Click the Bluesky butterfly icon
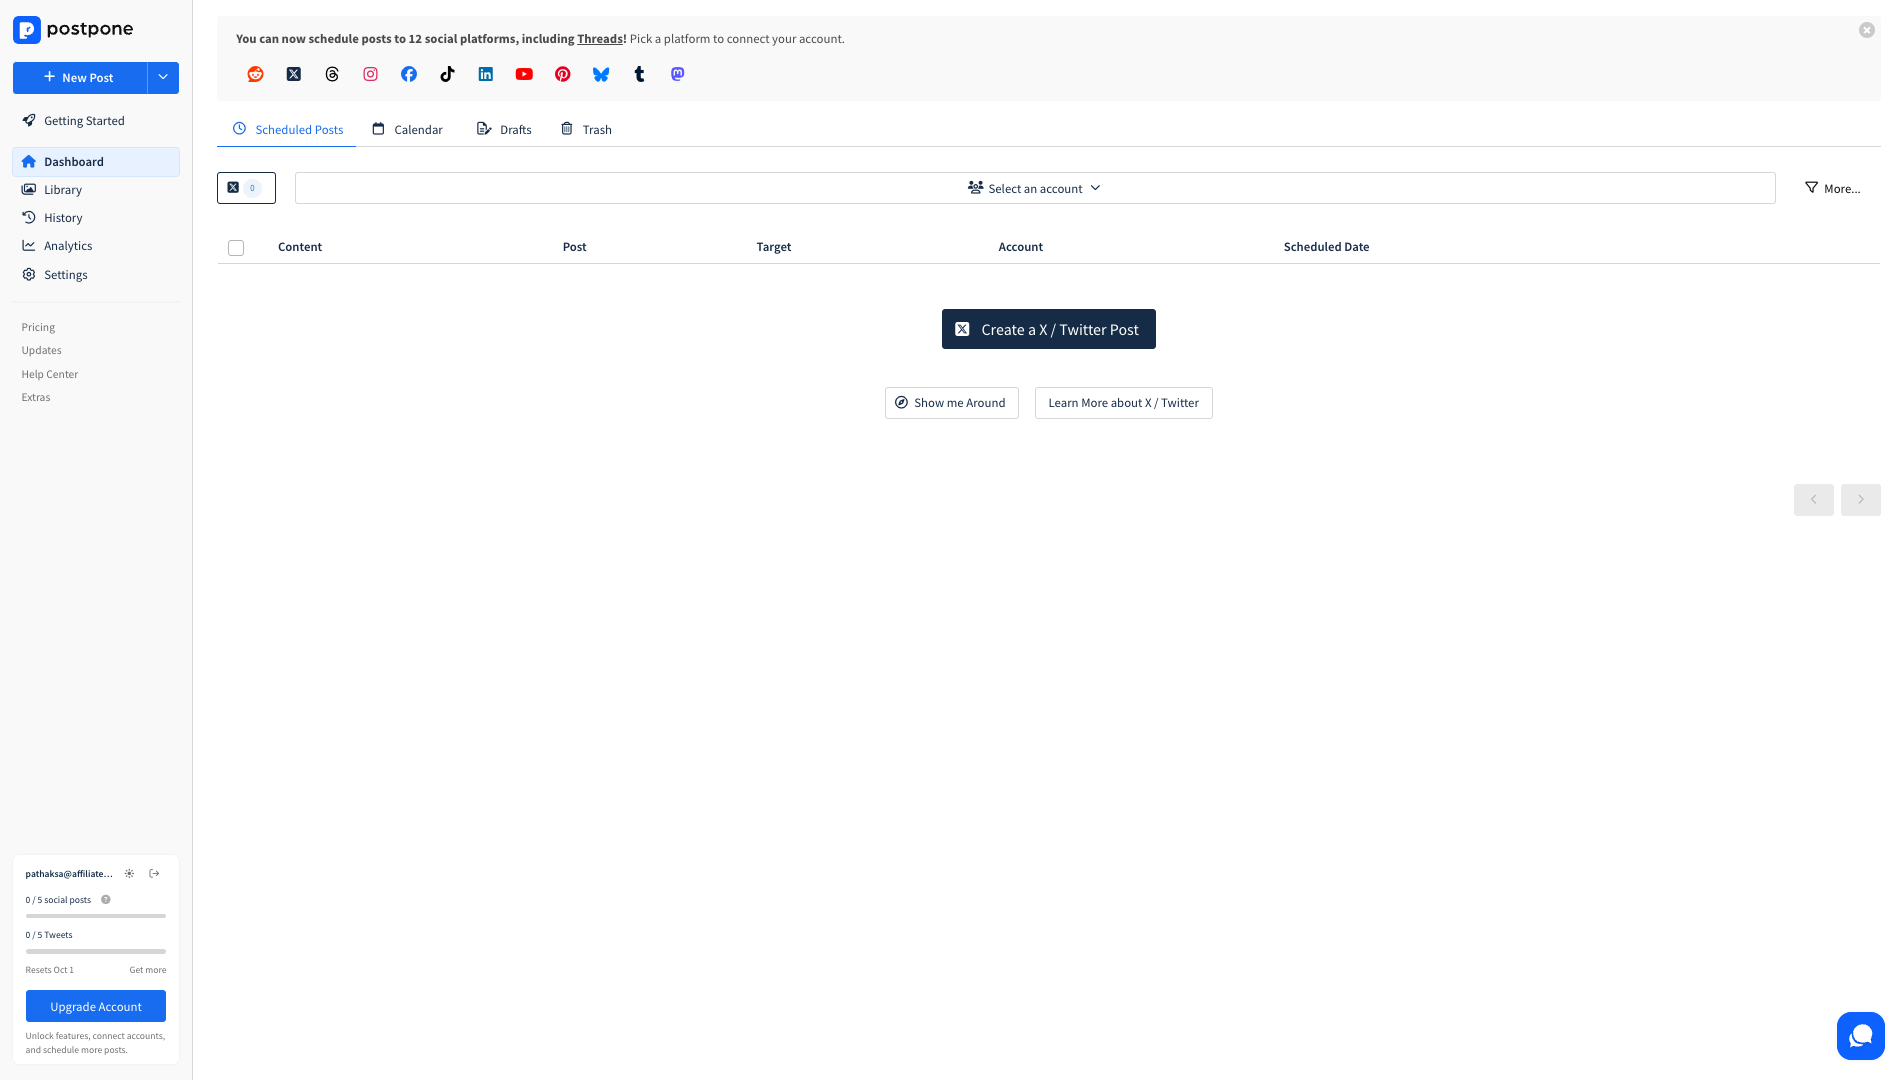1902x1080 pixels. click(x=601, y=74)
